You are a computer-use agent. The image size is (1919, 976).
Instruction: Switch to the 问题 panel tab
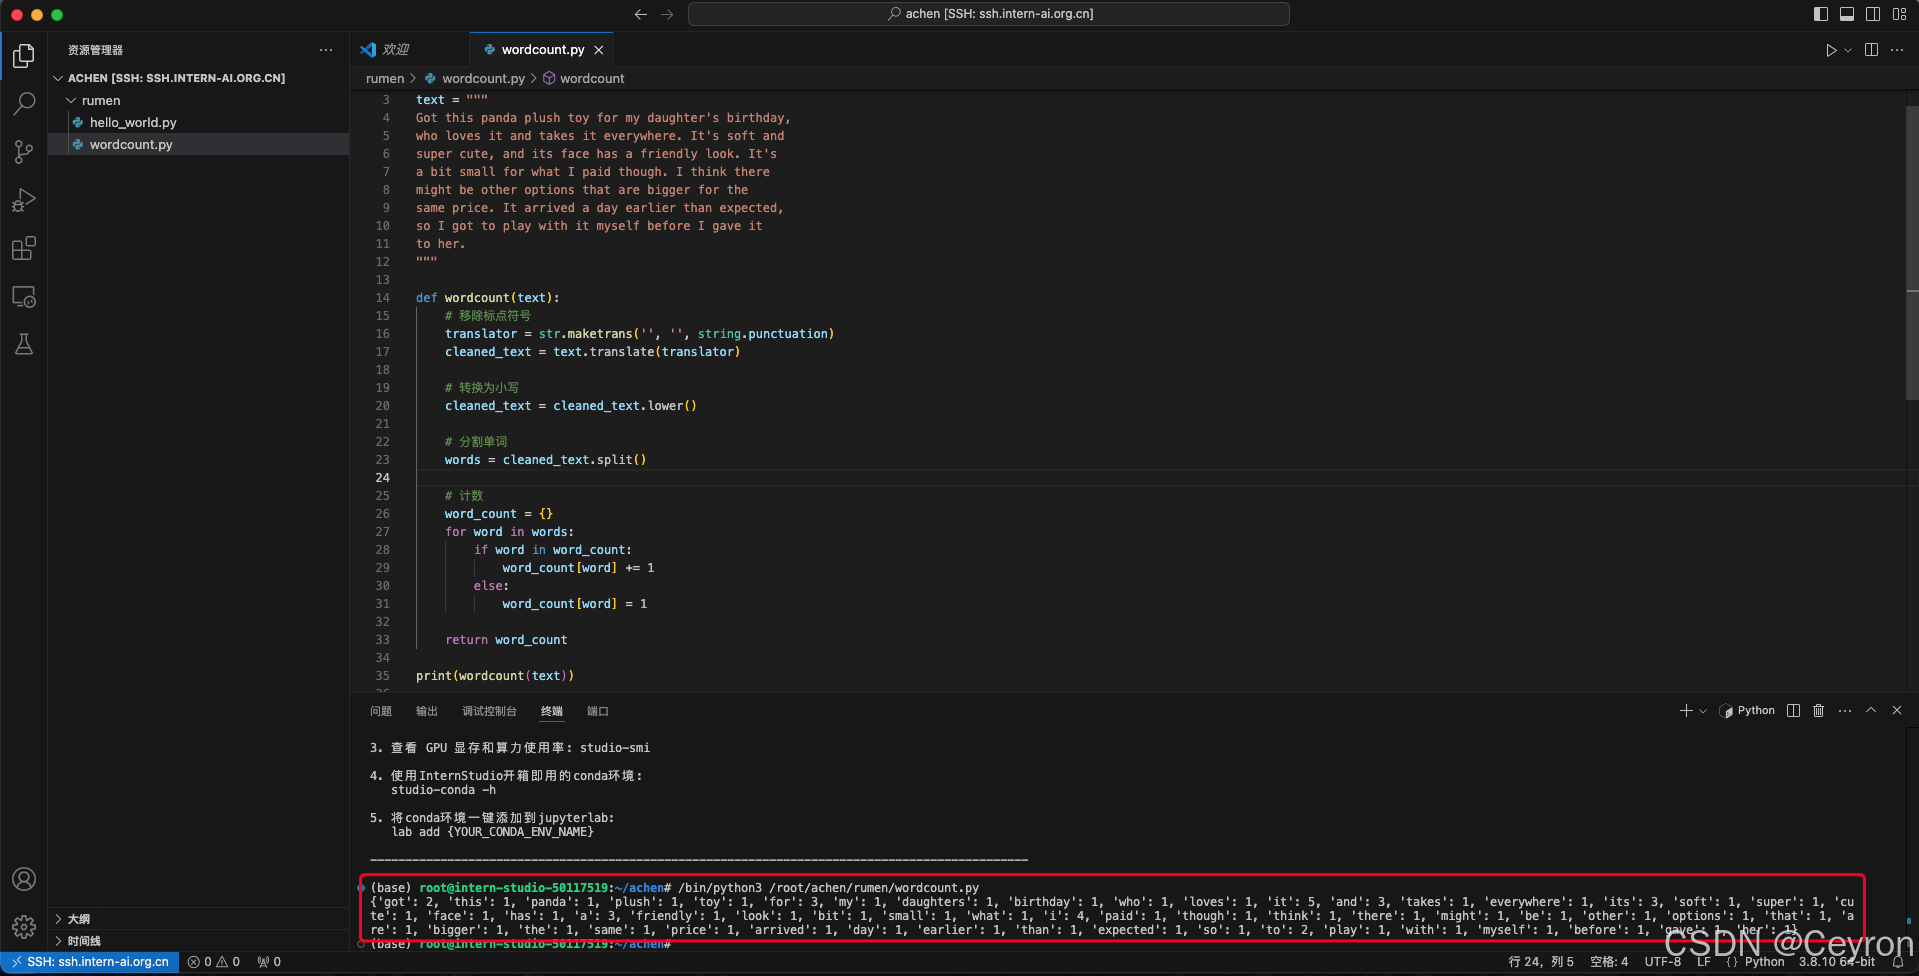[x=380, y=711]
